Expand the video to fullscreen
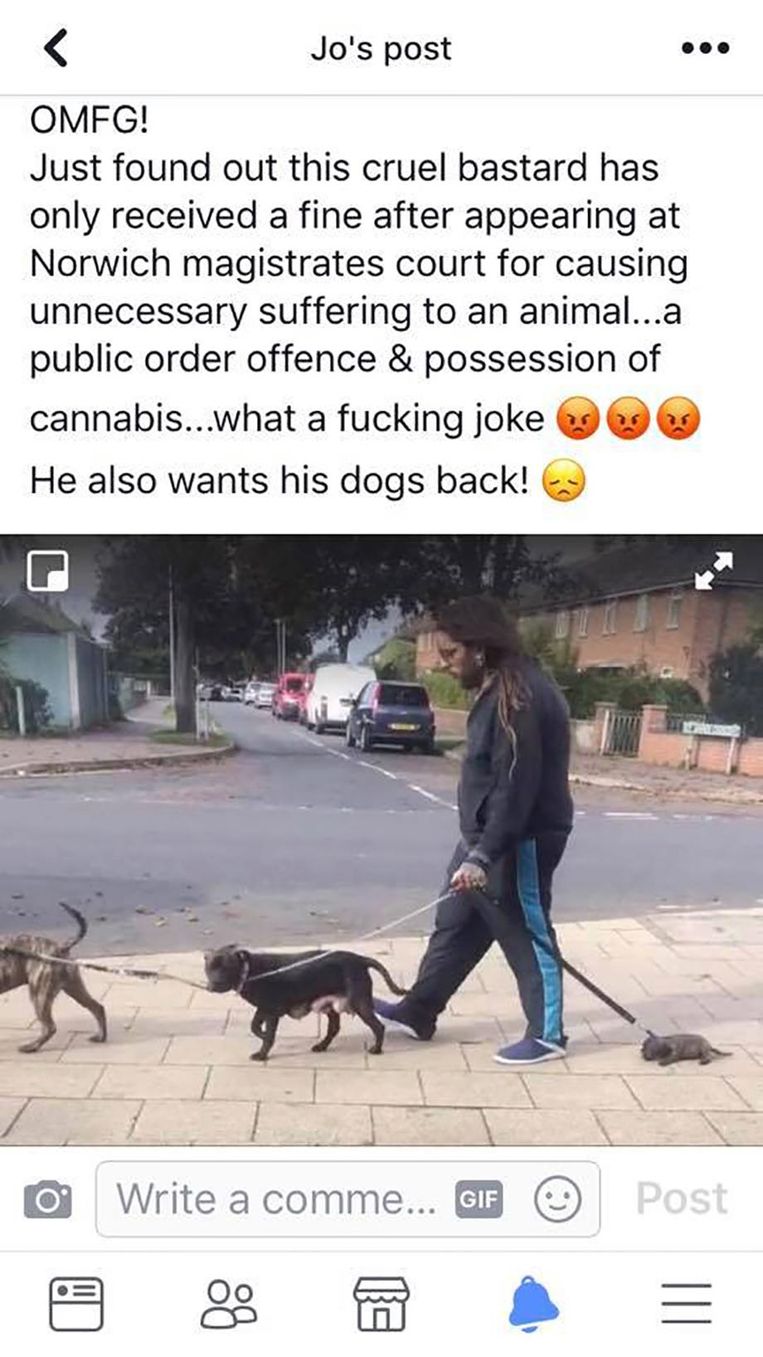 pyautogui.click(x=714, y=569)
